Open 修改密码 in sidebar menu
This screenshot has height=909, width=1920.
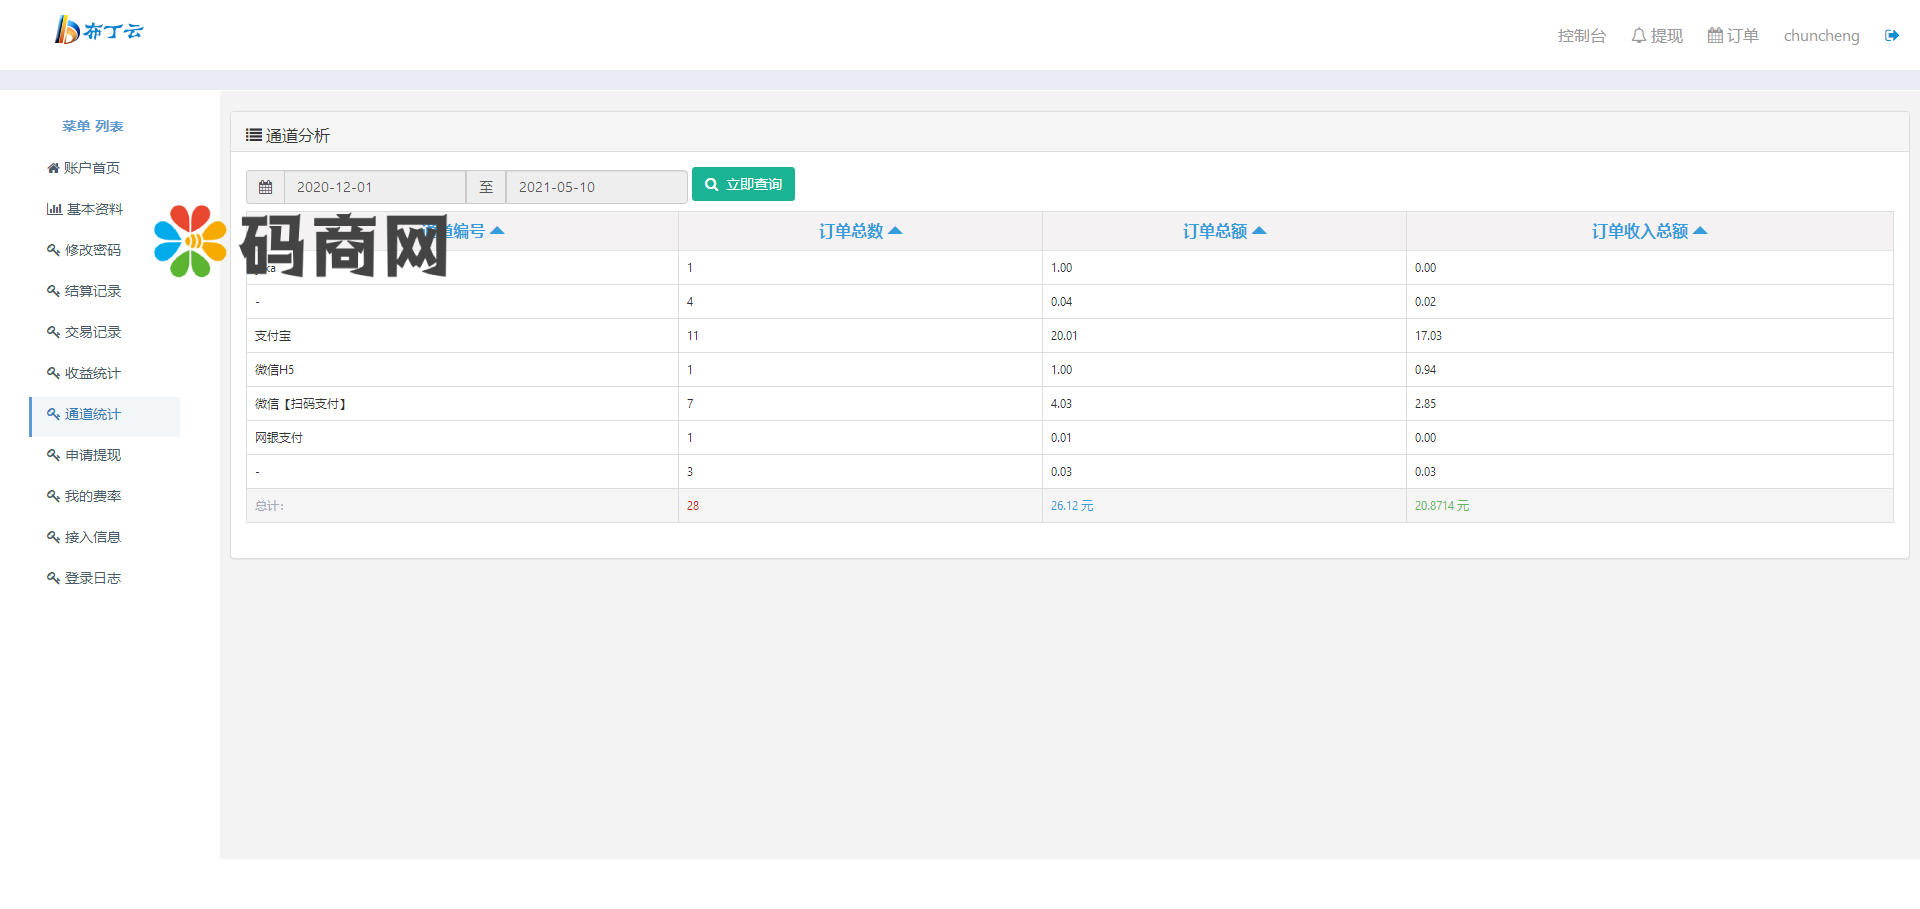pos(84,250)
